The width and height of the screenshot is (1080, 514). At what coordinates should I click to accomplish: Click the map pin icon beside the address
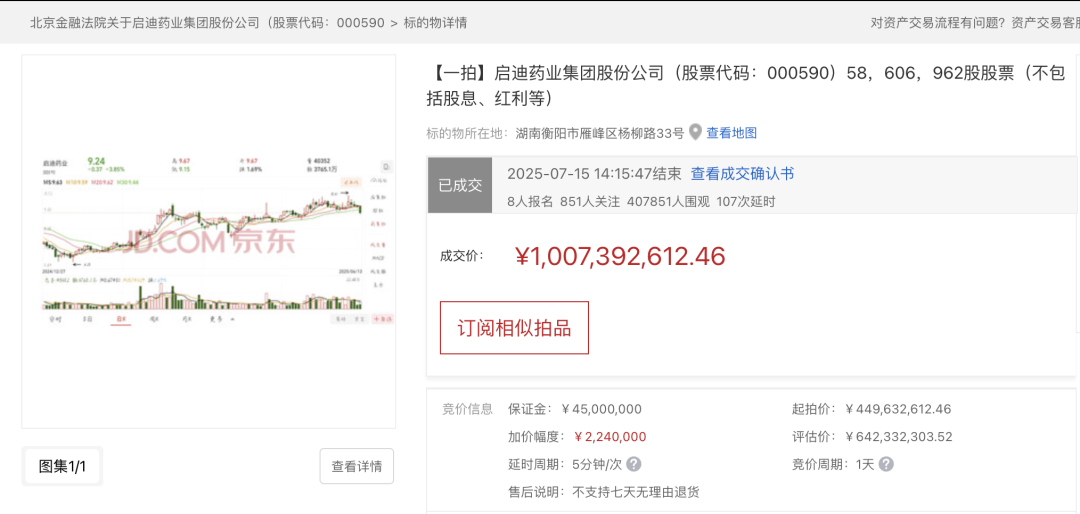[696, 132]
